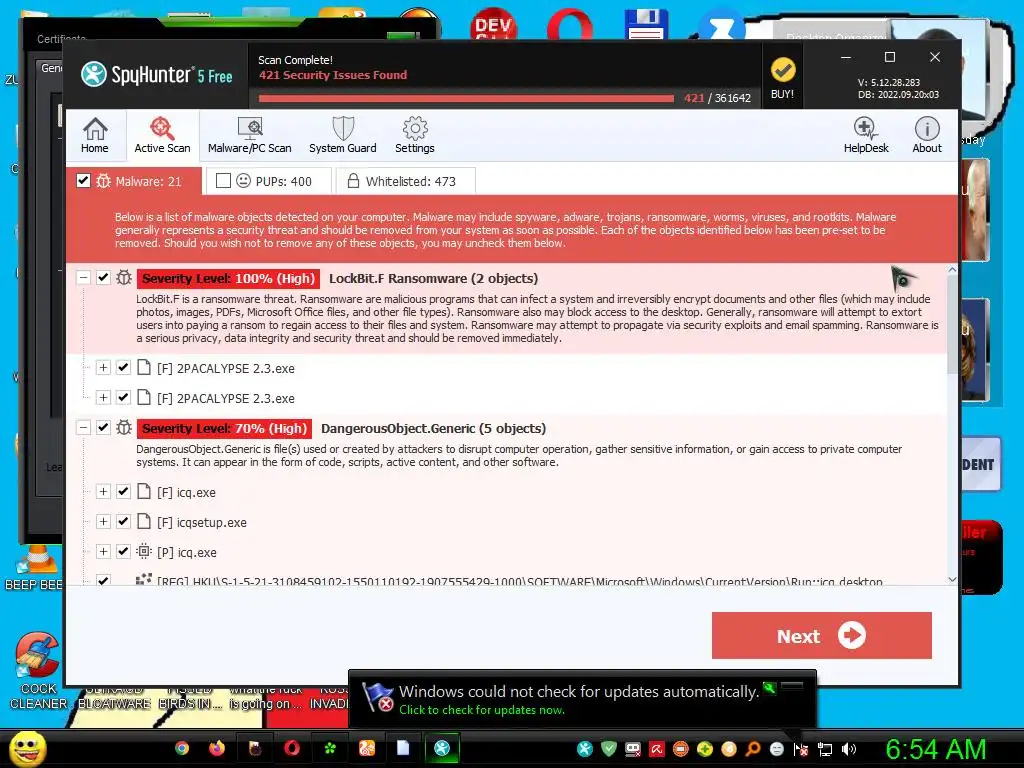Uncheck the [P] icq.exe checkbox
1024x768 pixels.
coord(123,552)
